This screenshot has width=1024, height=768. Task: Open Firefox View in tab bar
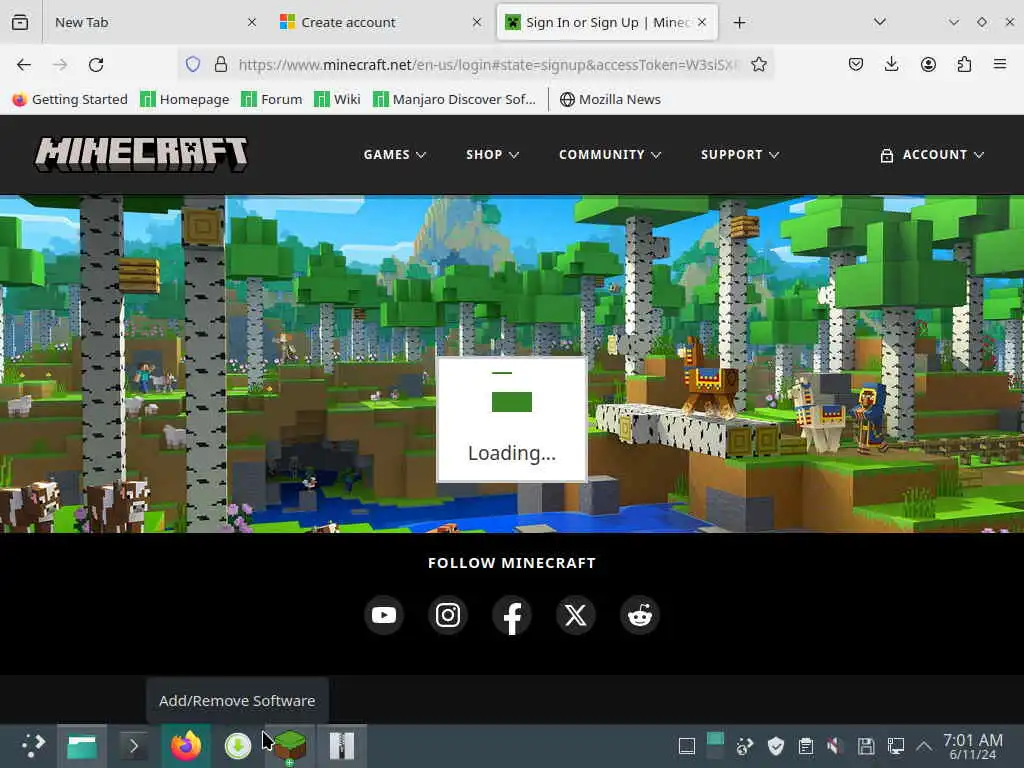click(x=20, y=22)
